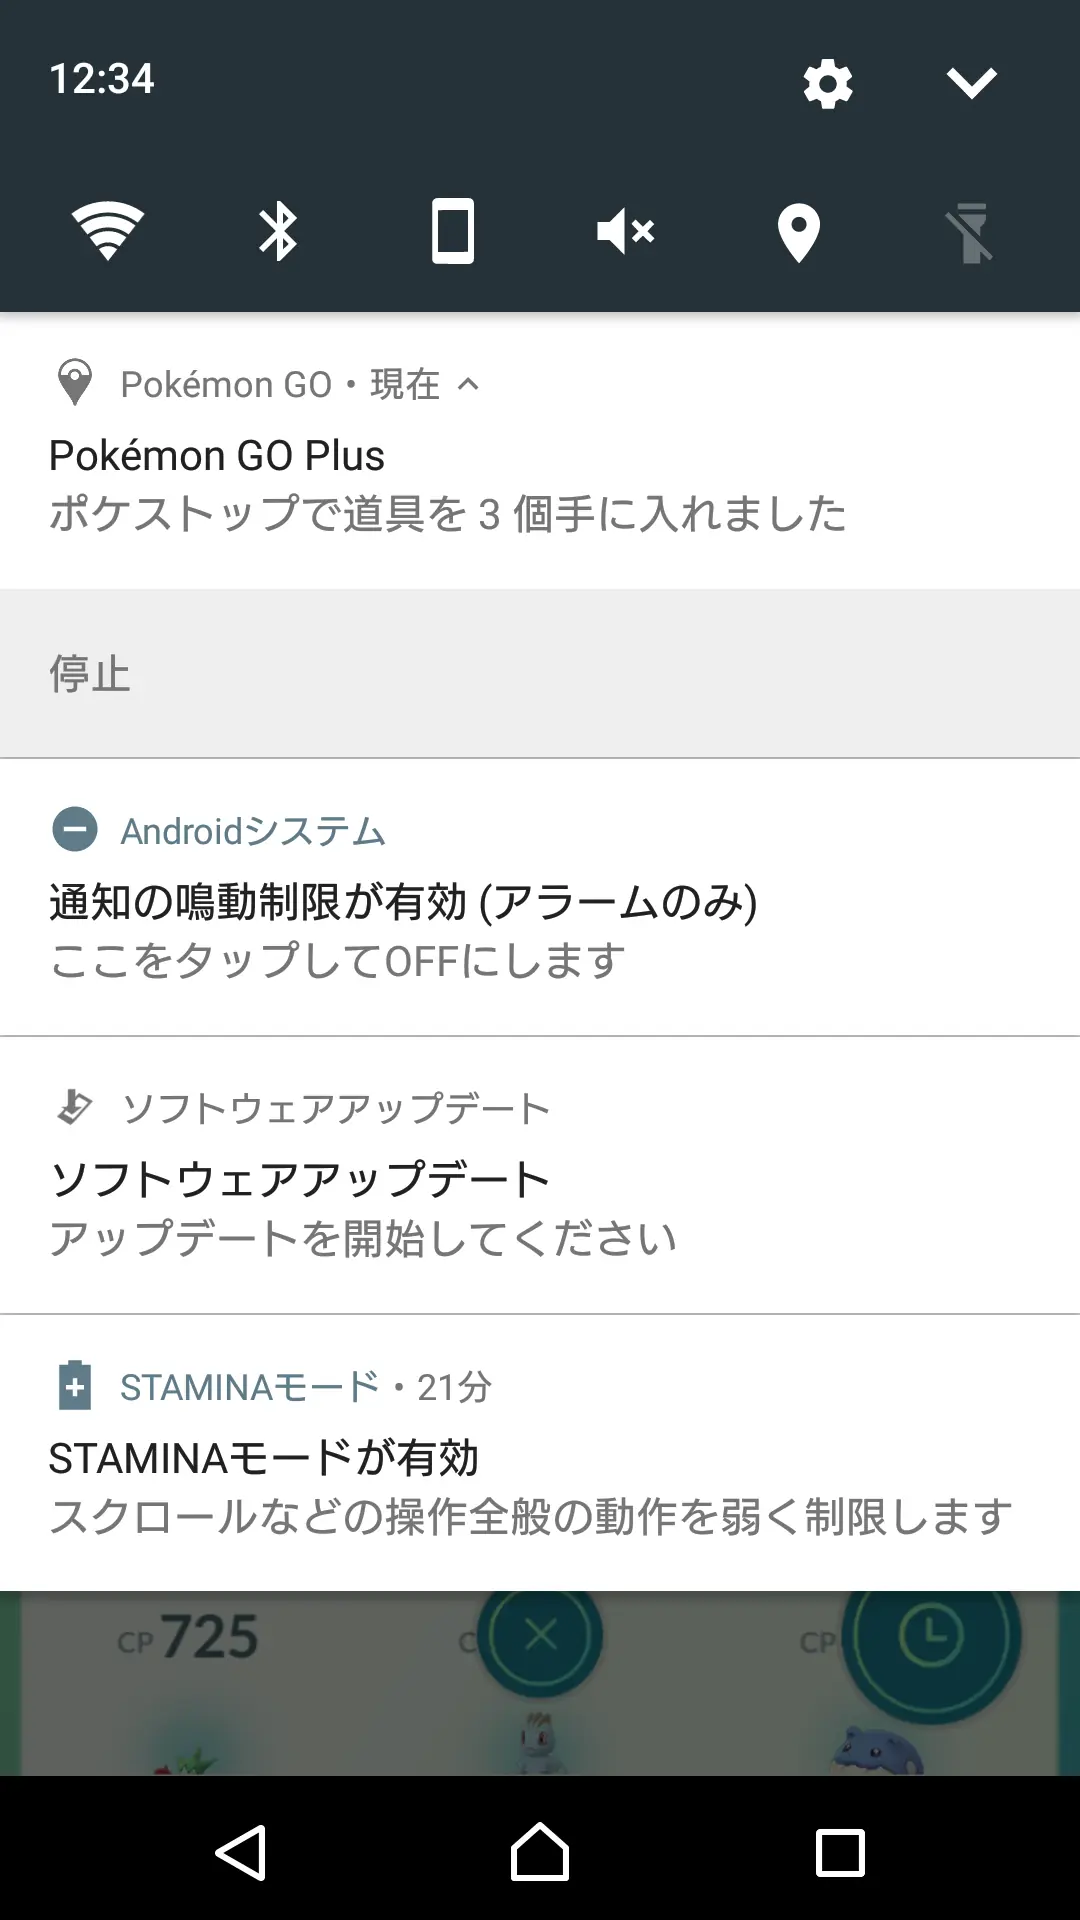Viewport: 1080px width, 1920px height.
Task: Tap the muted speaker sound icon
Action: 625,231
